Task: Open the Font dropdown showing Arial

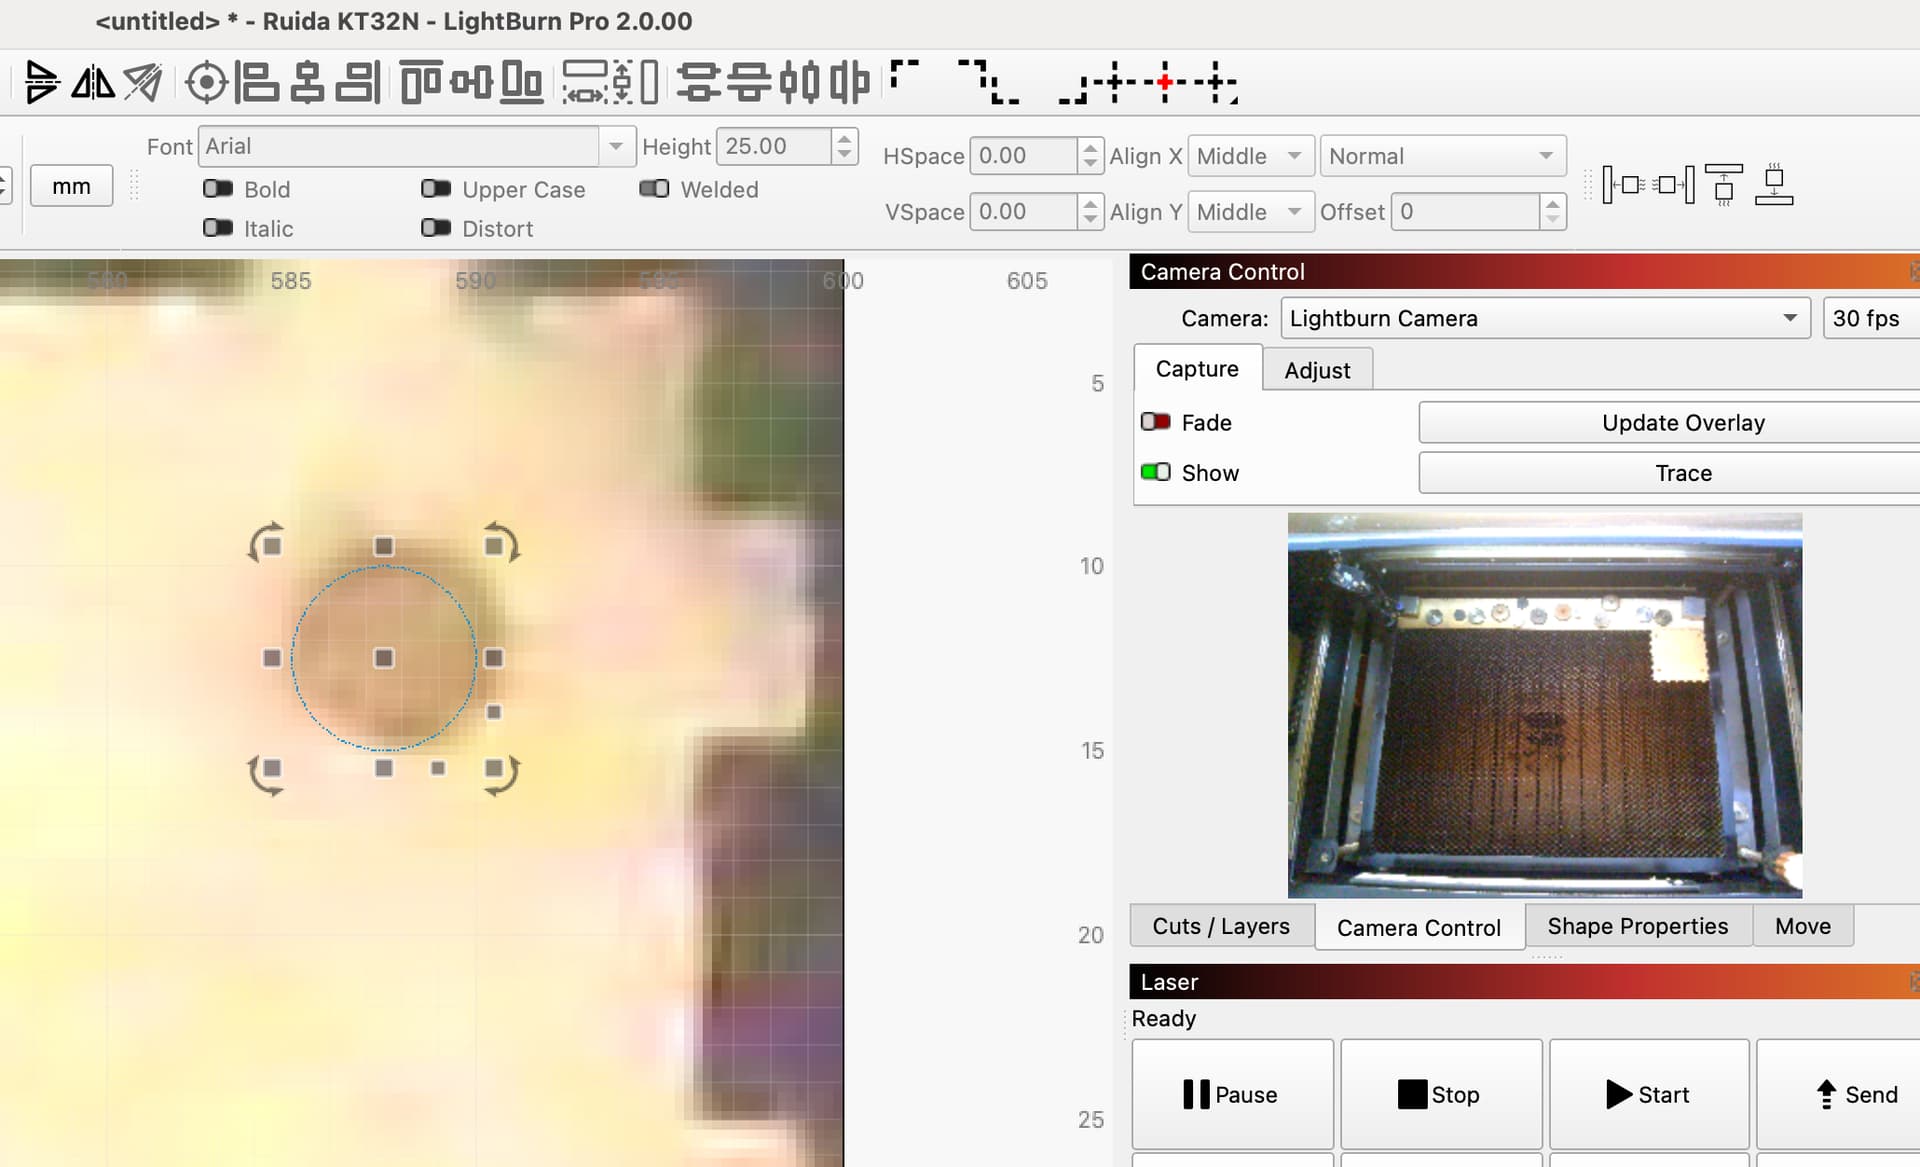Action: pyautogui.click(x=416, y=146)
